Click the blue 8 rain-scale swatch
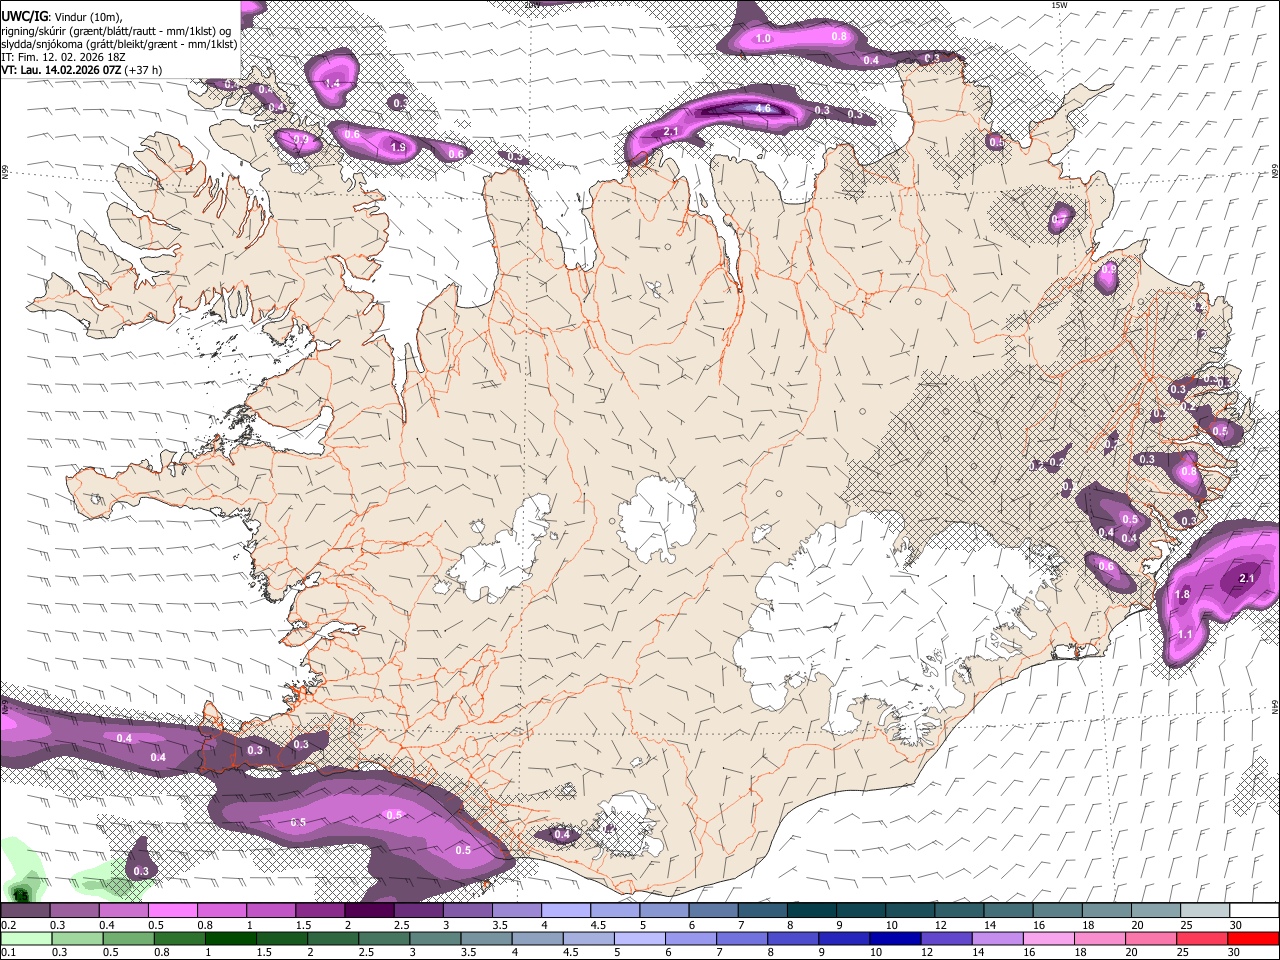Screen dimensions: 1280x960 [792, 938]
